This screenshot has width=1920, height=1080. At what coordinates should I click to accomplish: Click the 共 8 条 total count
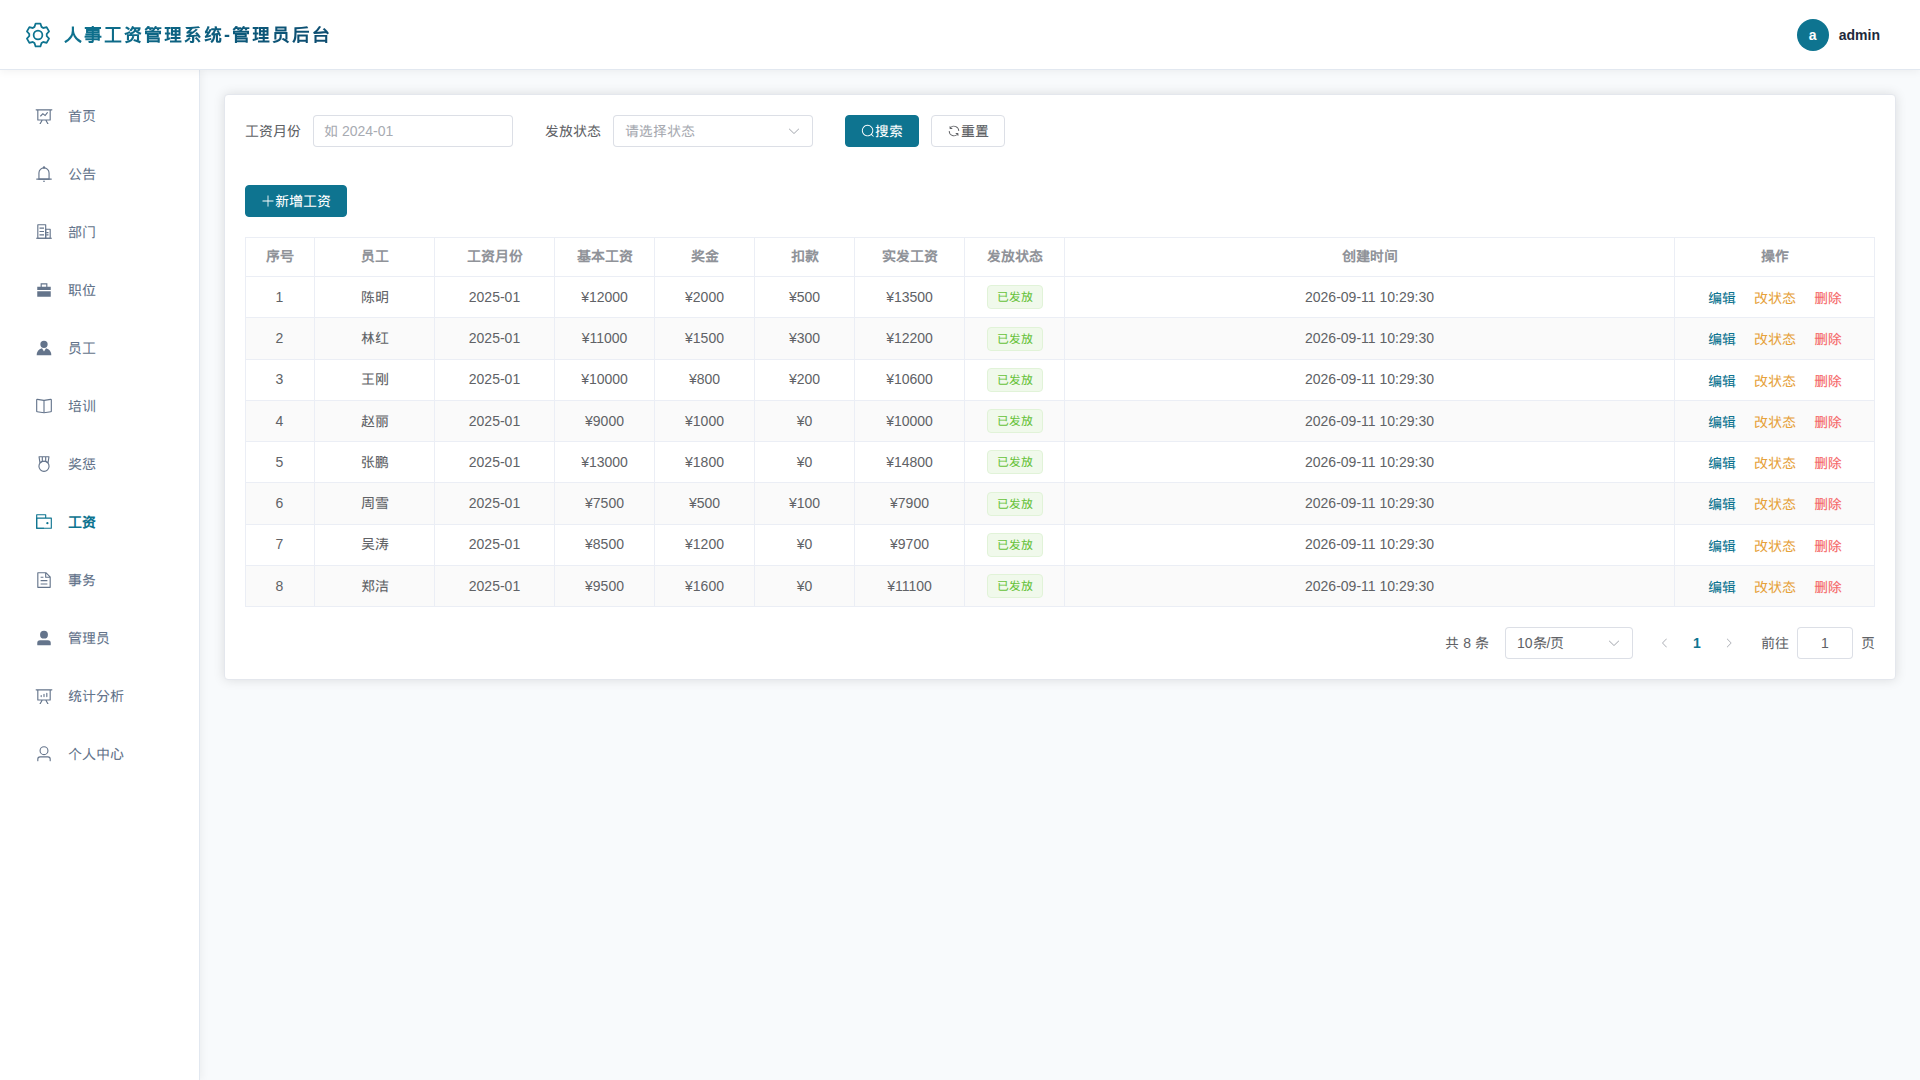(1467, 643)
